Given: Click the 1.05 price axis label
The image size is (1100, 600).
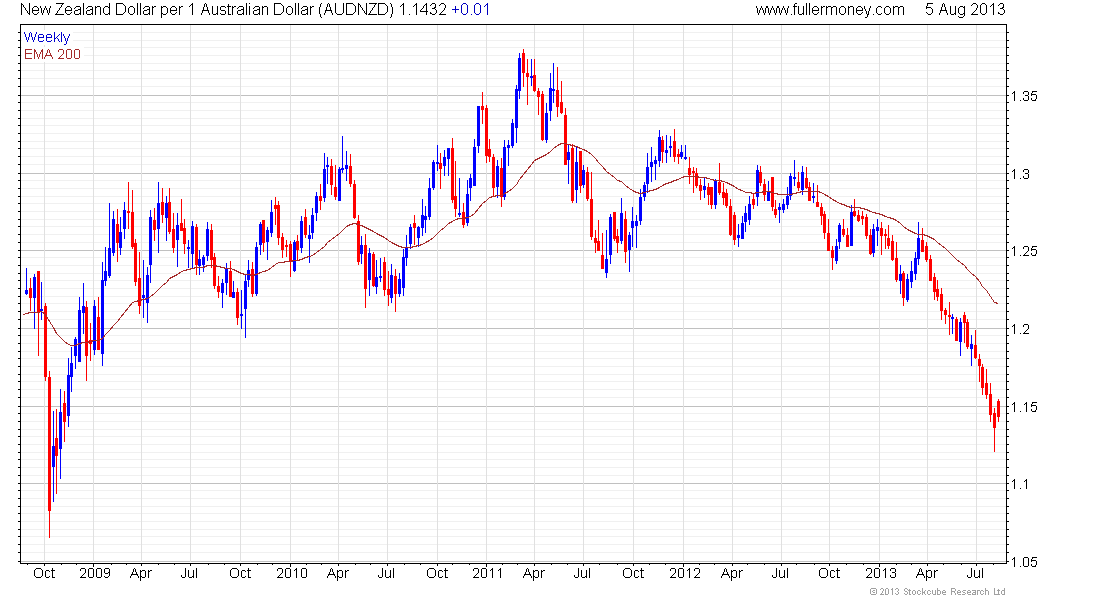Looking at the screenshot, I should pos(1025,562).
